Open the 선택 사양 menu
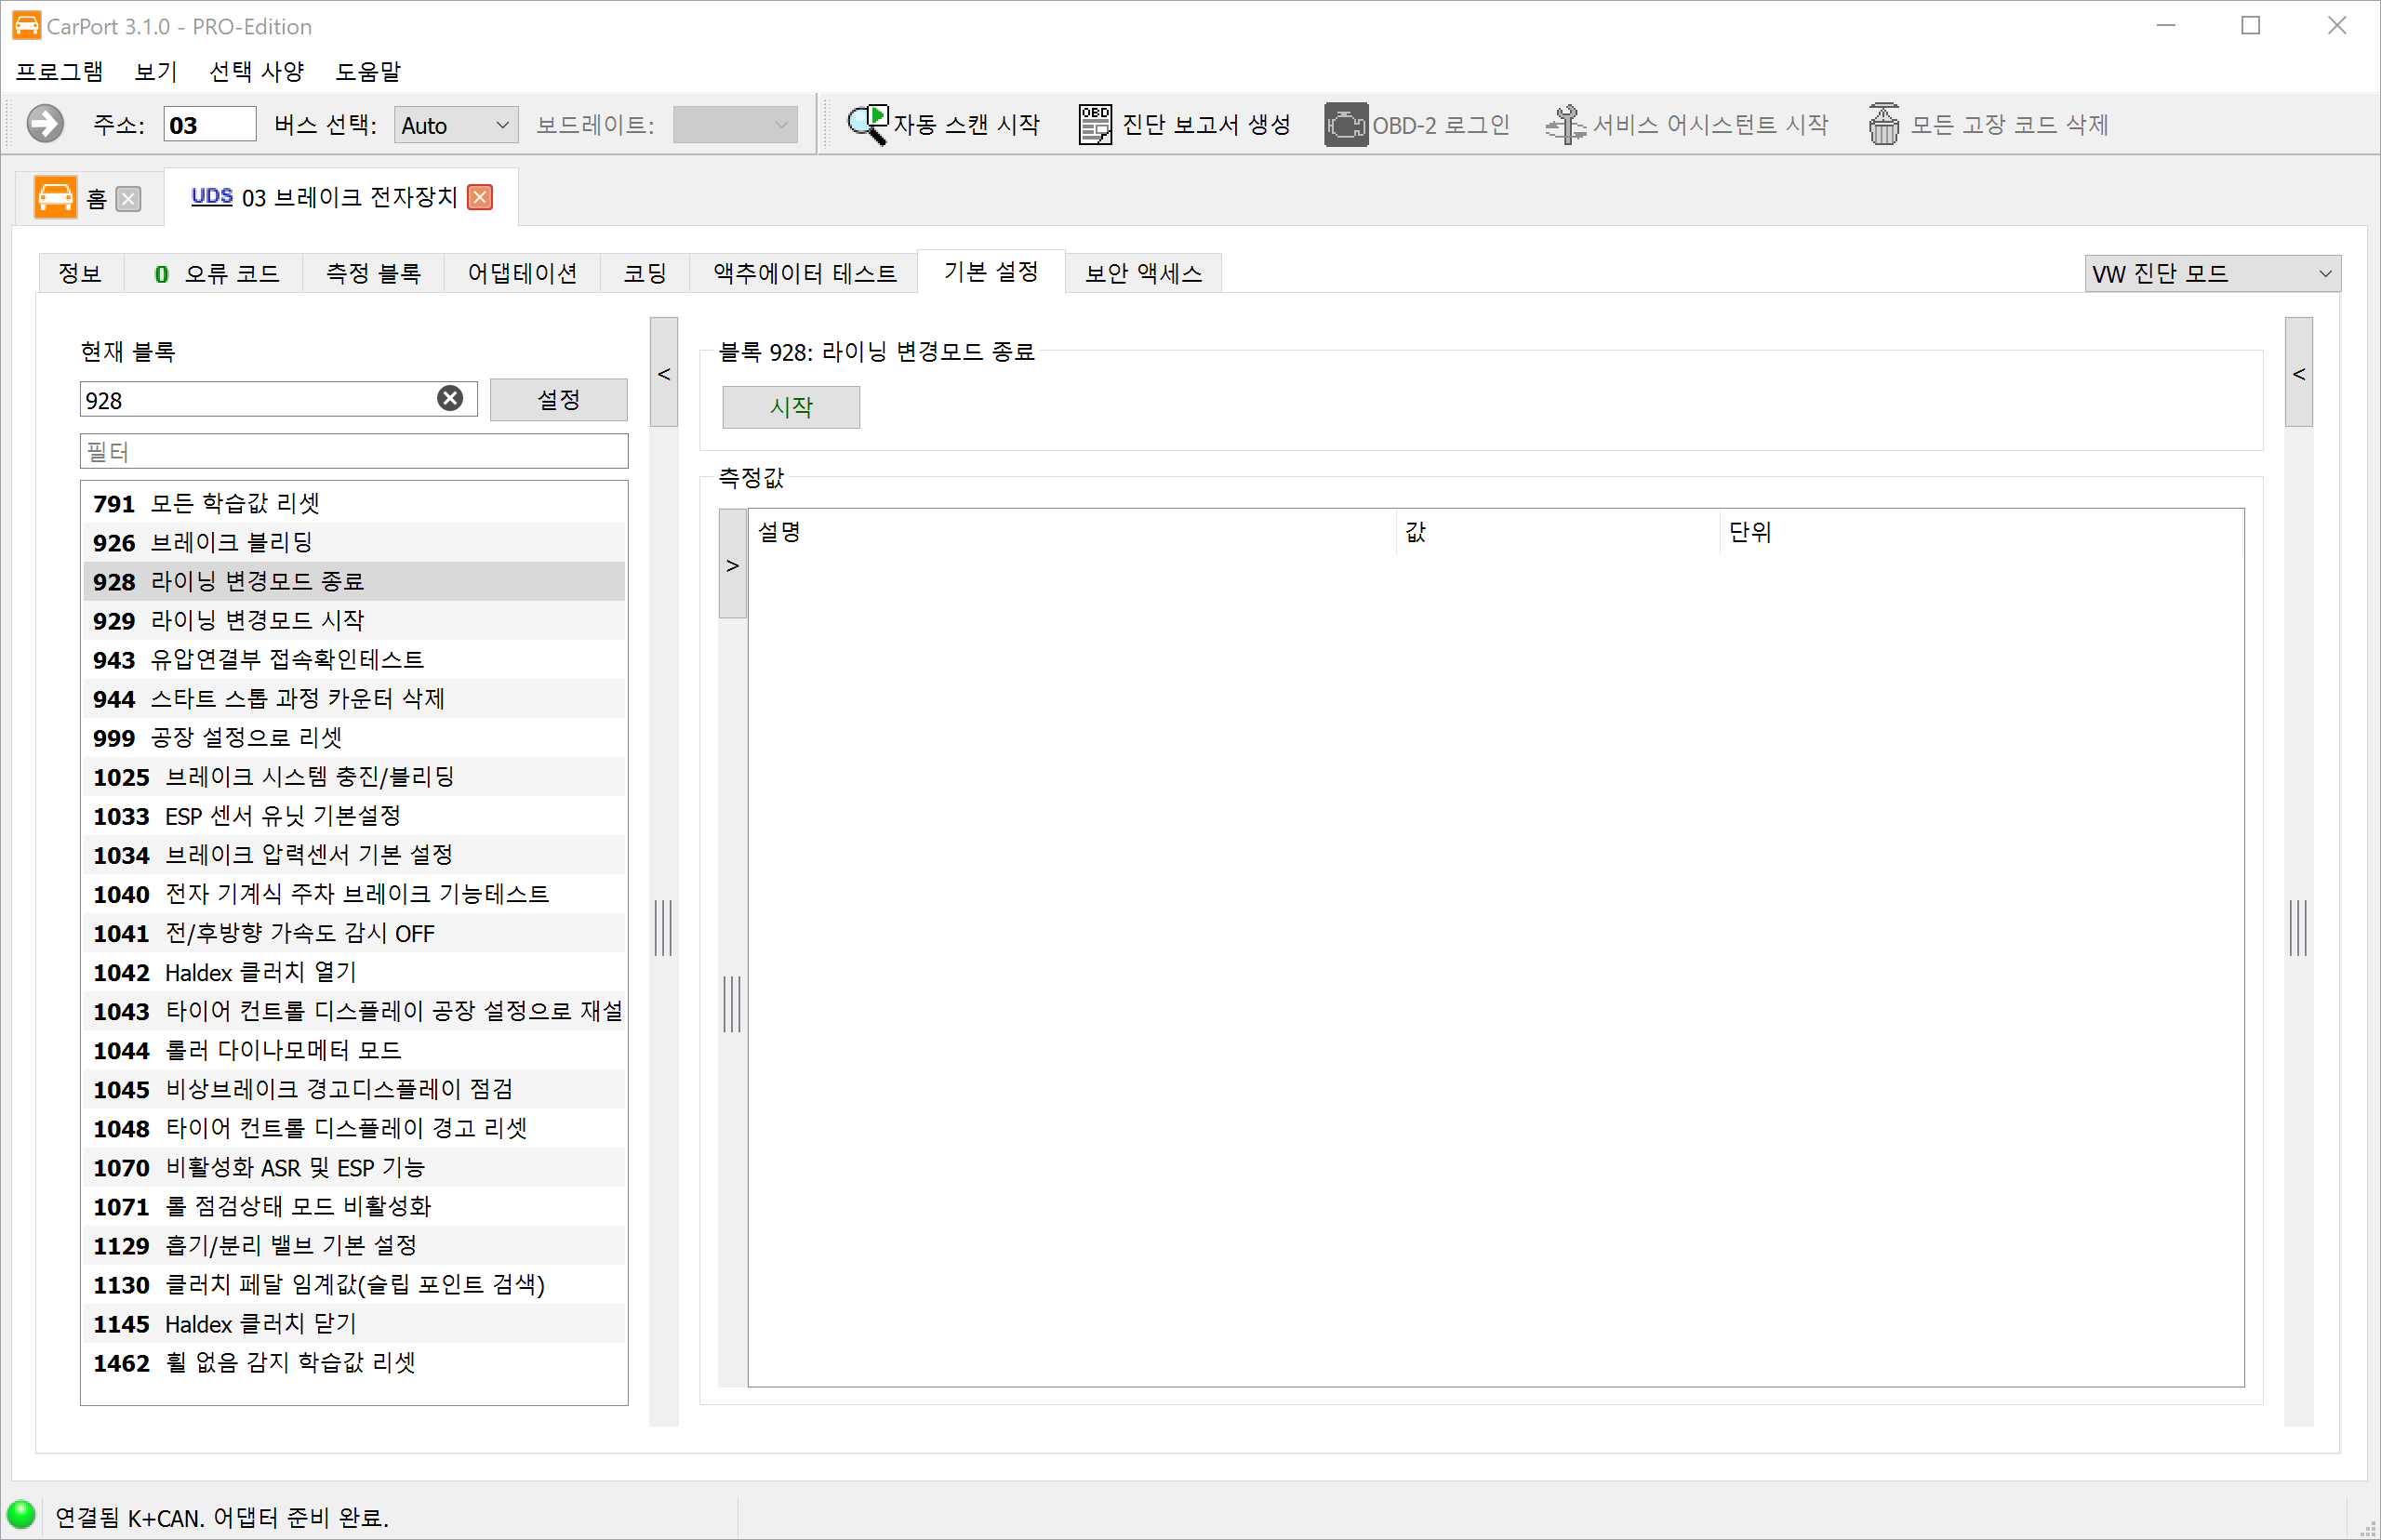The width and height of the screenshot is (2381, 1540). point(256,71)
